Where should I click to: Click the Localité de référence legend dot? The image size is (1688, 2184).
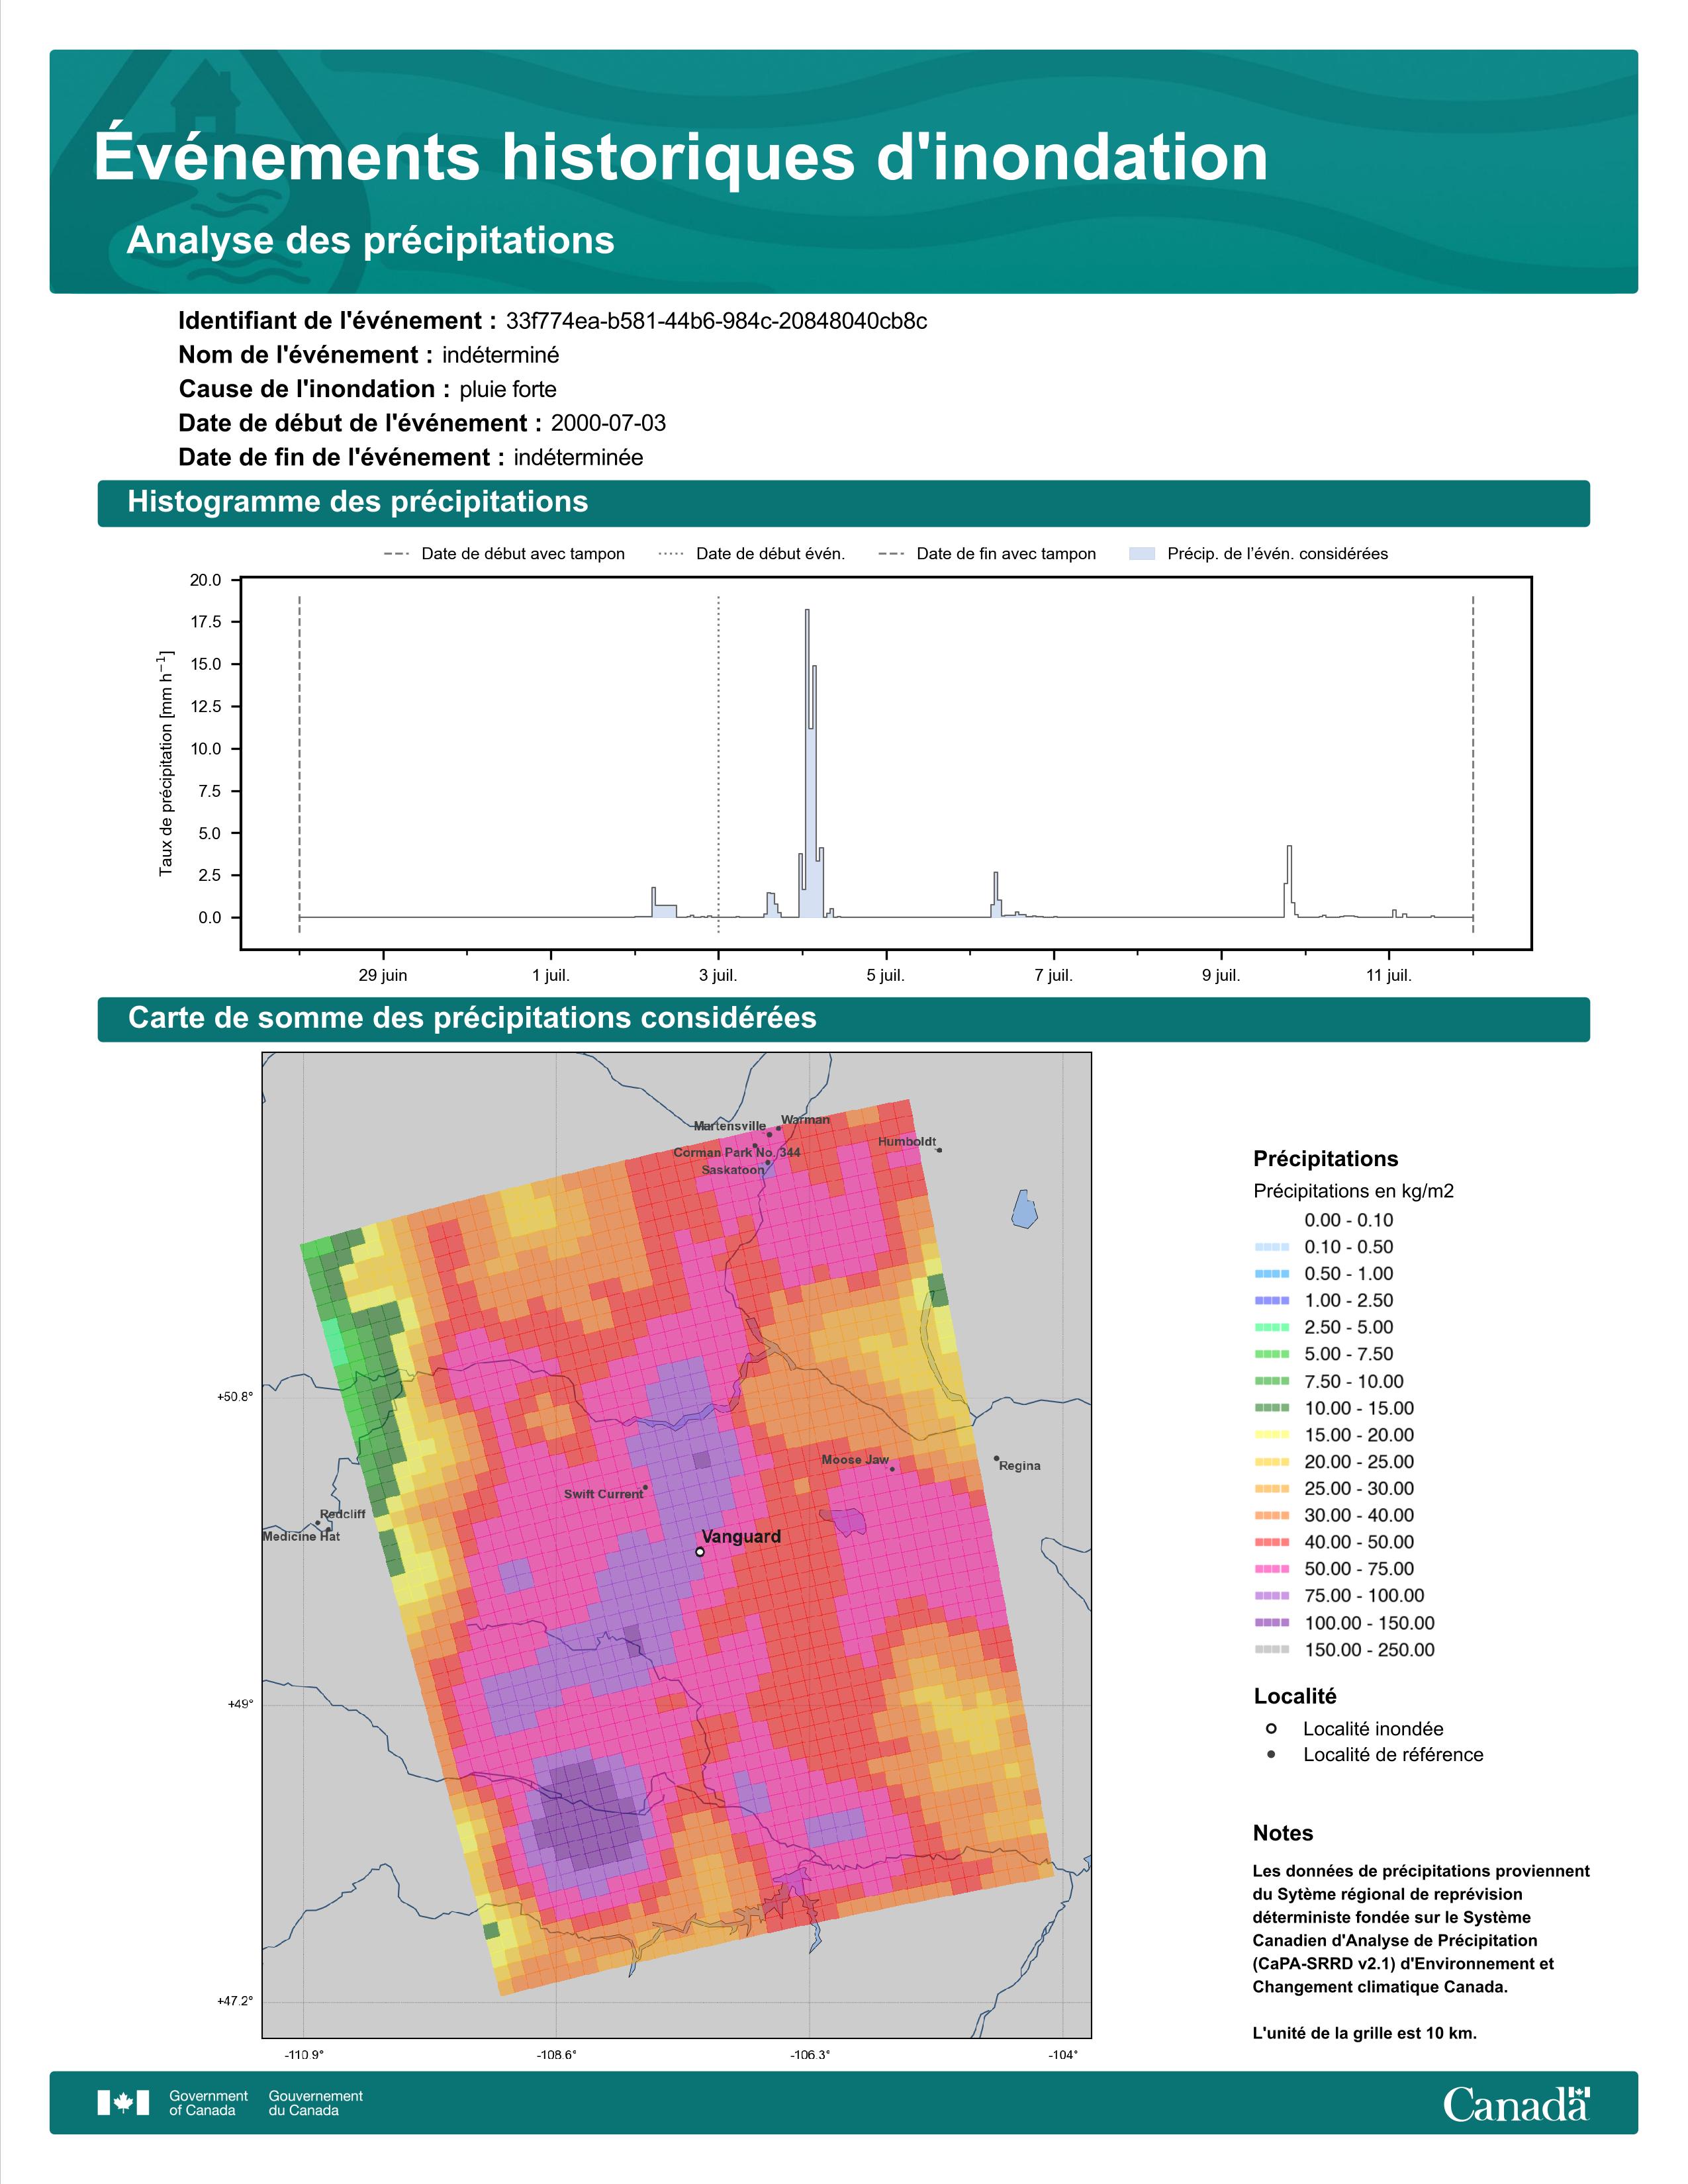pyautogui.click(x=1271, y=1754)
